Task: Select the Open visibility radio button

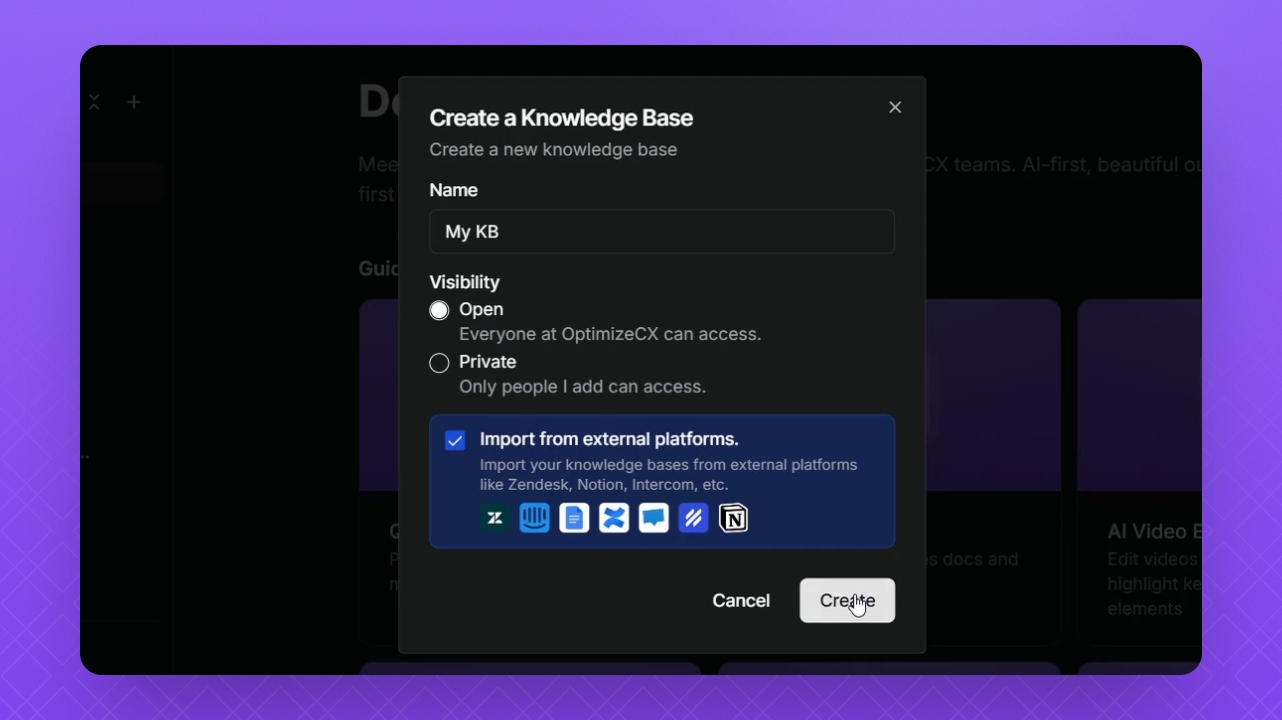Action: (439, 310)
